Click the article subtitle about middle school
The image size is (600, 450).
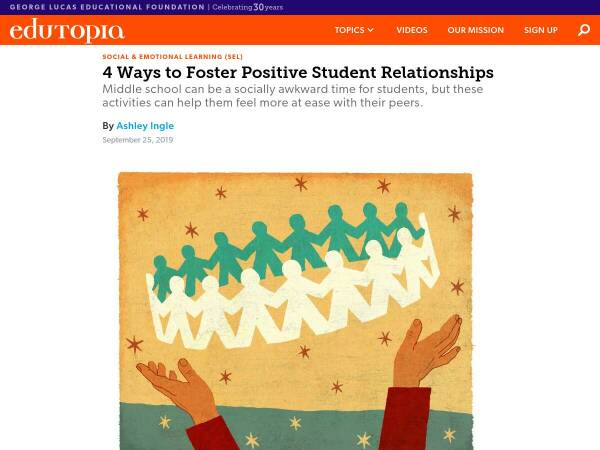pyautogui.click(x=292, y=96)
